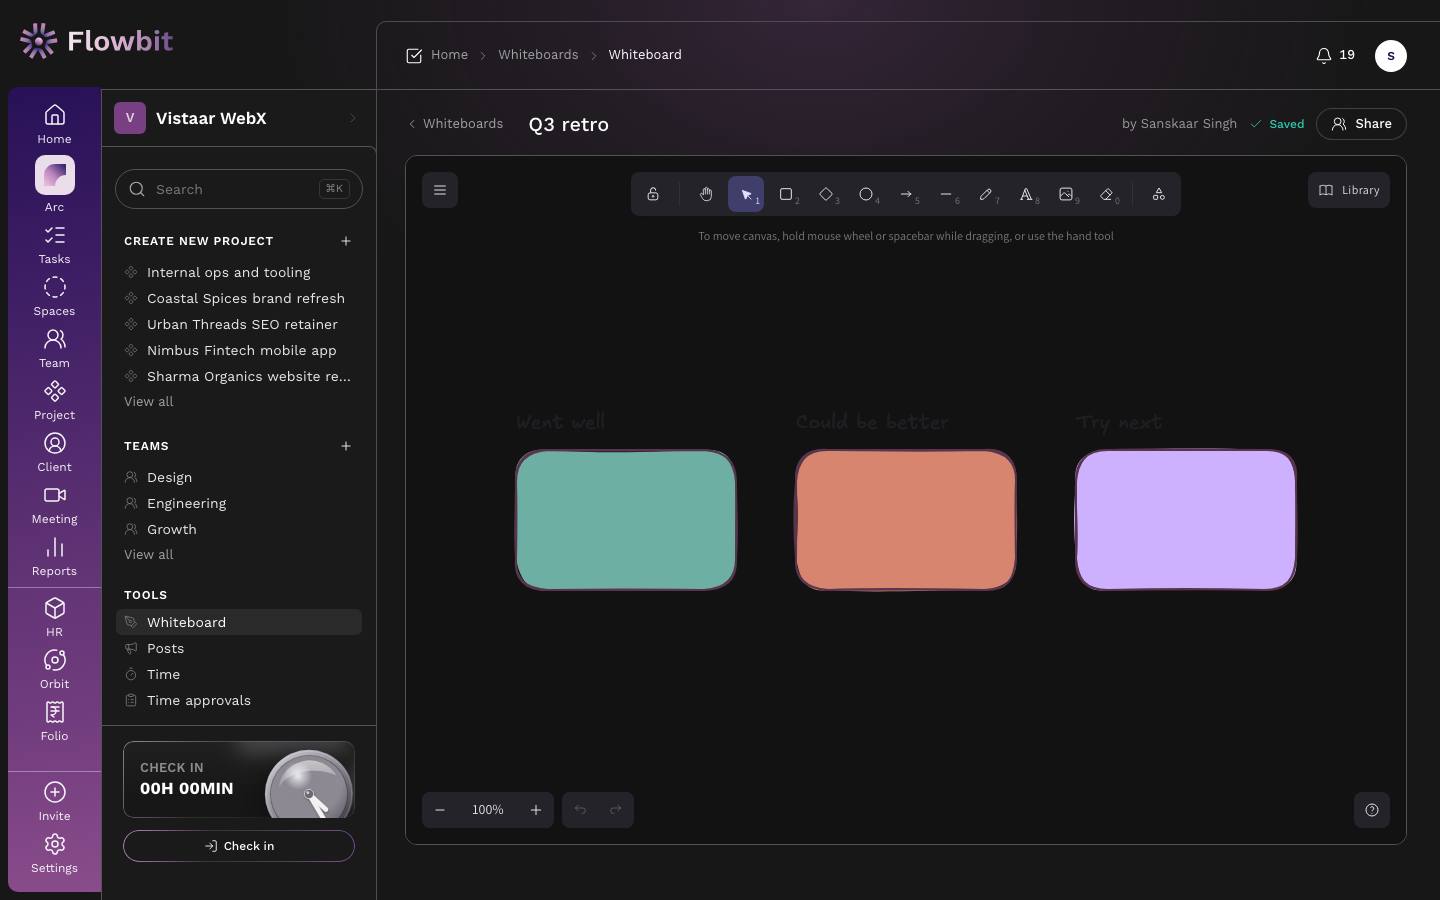Image resolution: width=1440 pixels, height=900 pixels.
Task: Select the Insert image tool
Action: [1066, 194]
